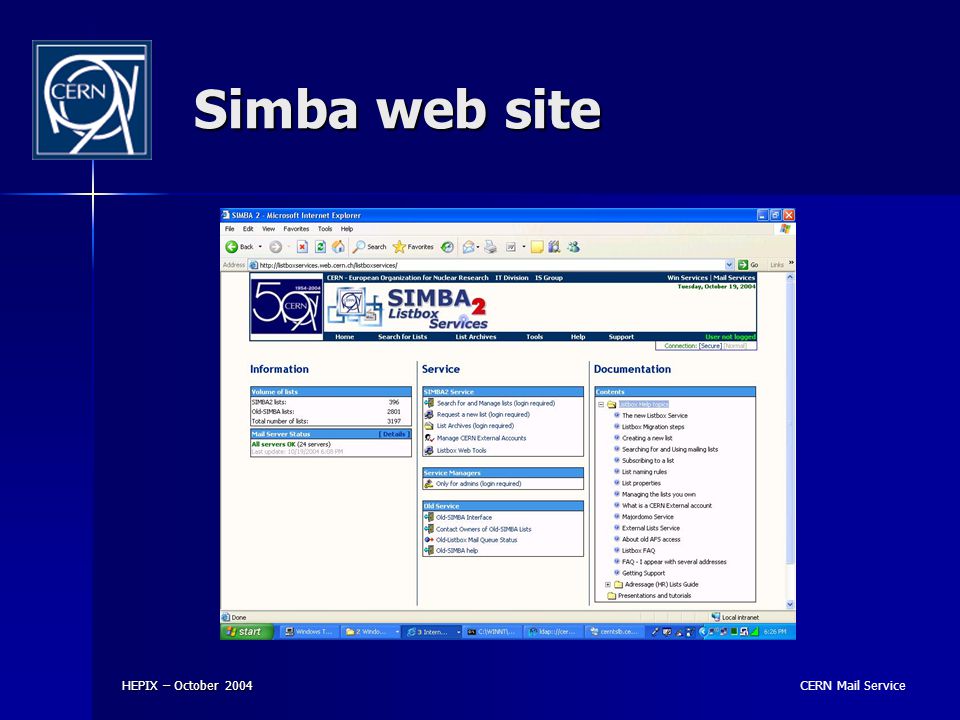Open the Messenger people icon
The image size is (960, 720).
pos(573,247)
